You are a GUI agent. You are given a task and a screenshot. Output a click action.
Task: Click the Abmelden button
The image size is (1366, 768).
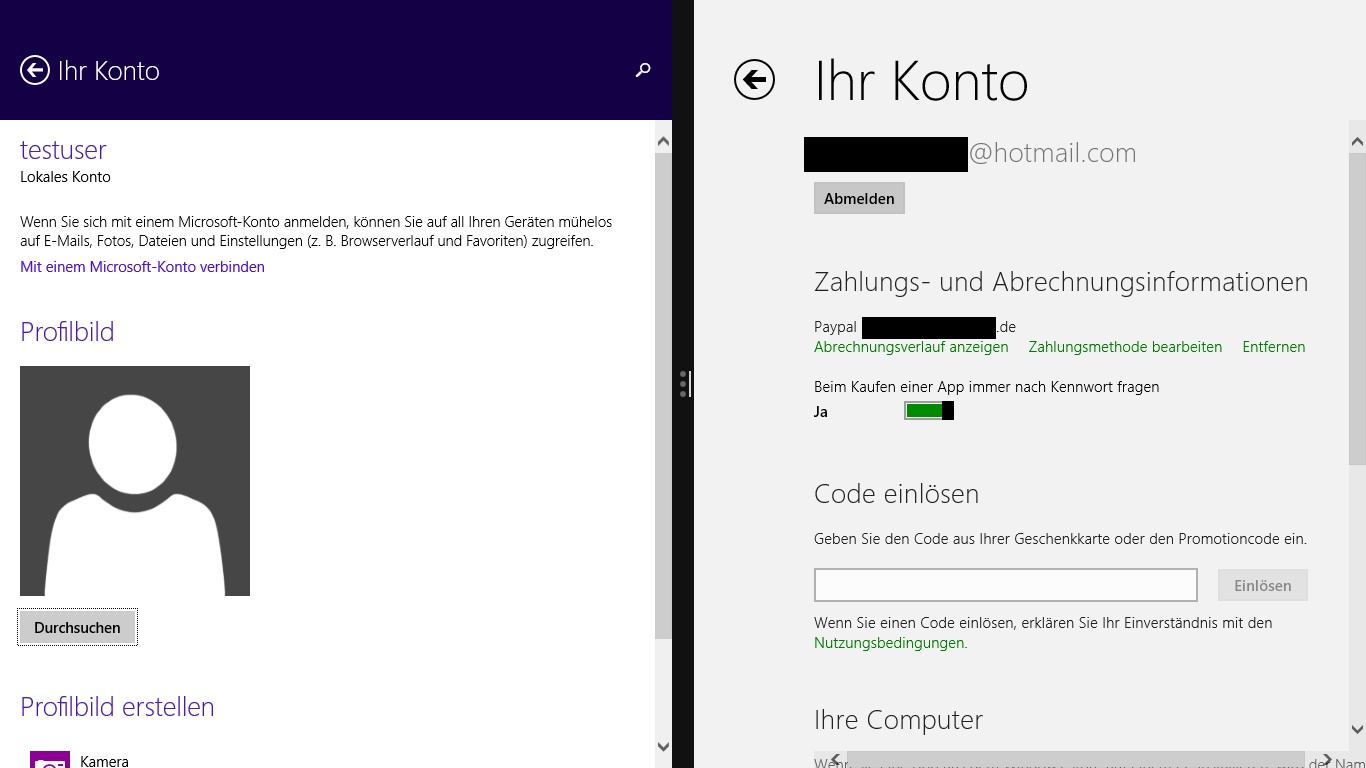pyautogui.click(x=859, y=198)
